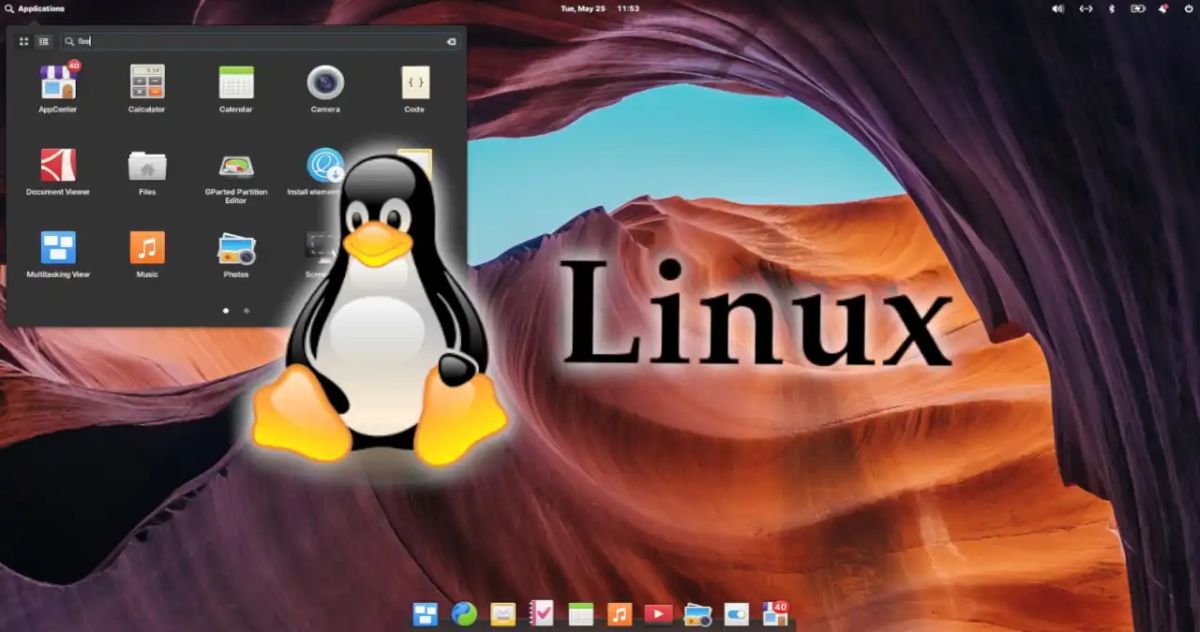The width and height of the screenshot is (1200, 632).
Task: Open the date and time dropdown
Action: pos(585,8)
